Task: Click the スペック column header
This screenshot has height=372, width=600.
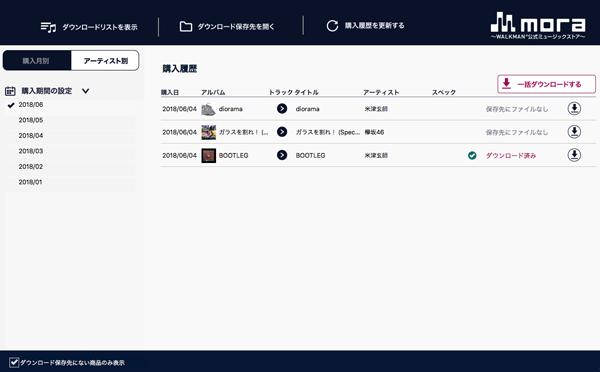Action: [444, 92]
